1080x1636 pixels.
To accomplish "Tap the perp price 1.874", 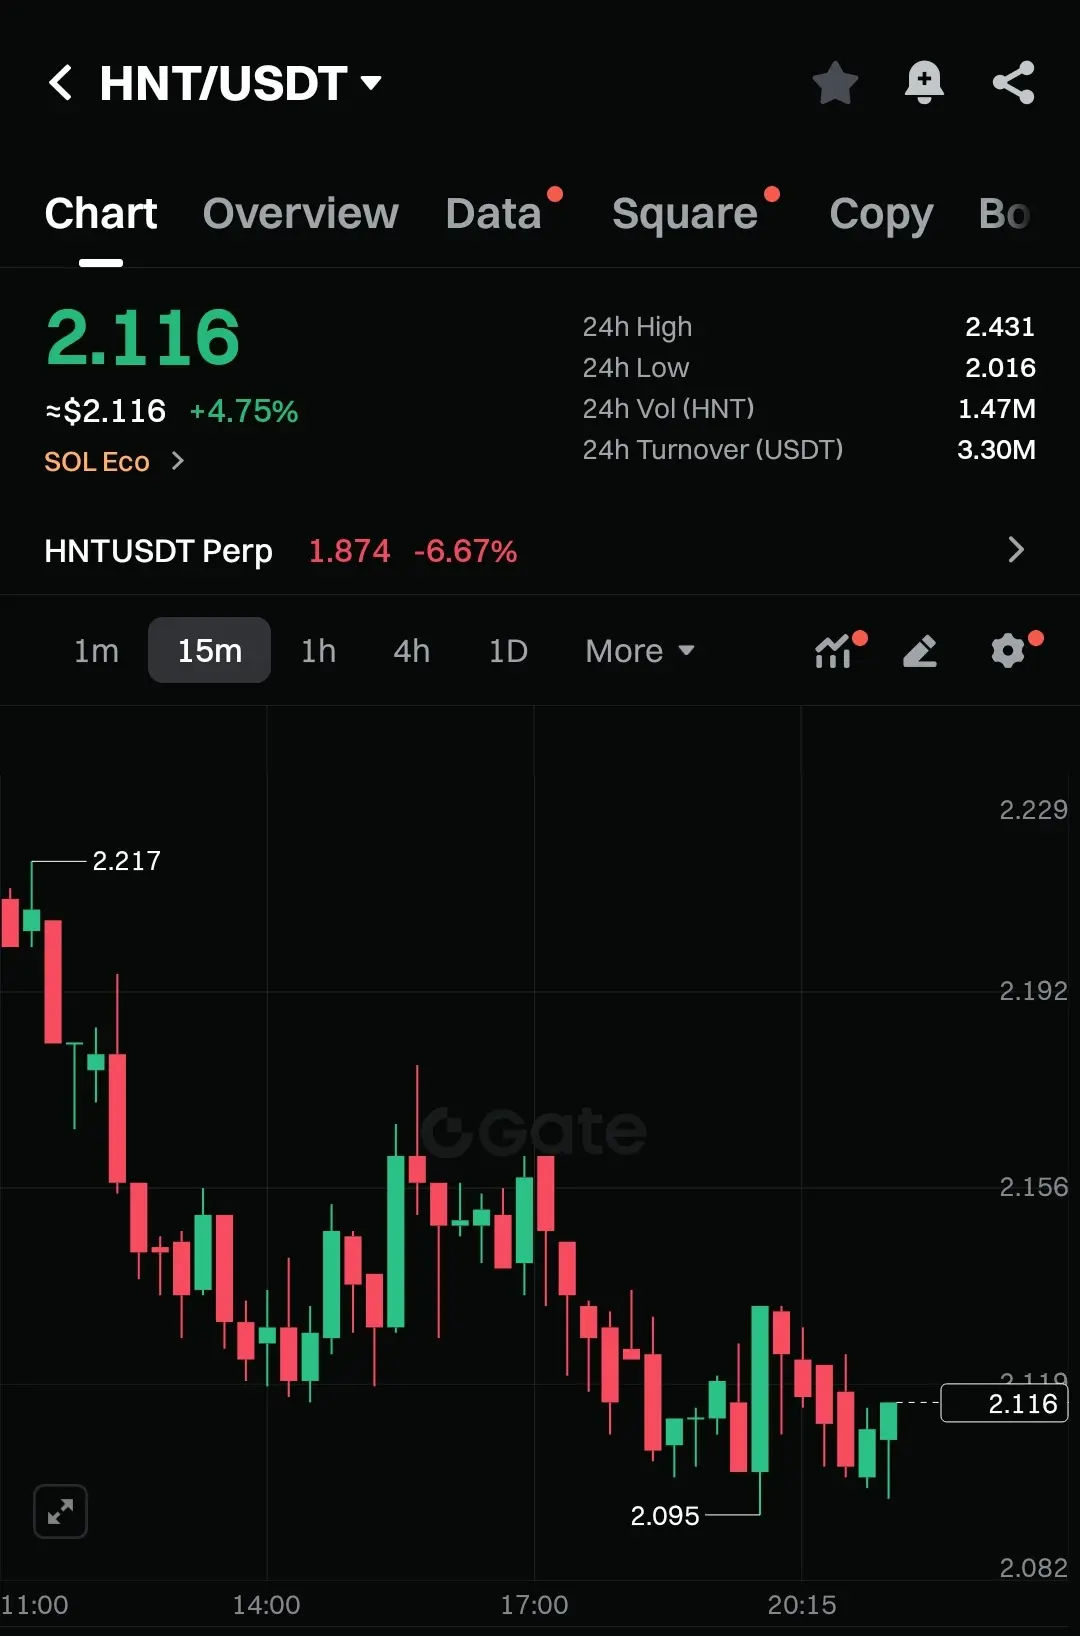I will coord(349,551).
